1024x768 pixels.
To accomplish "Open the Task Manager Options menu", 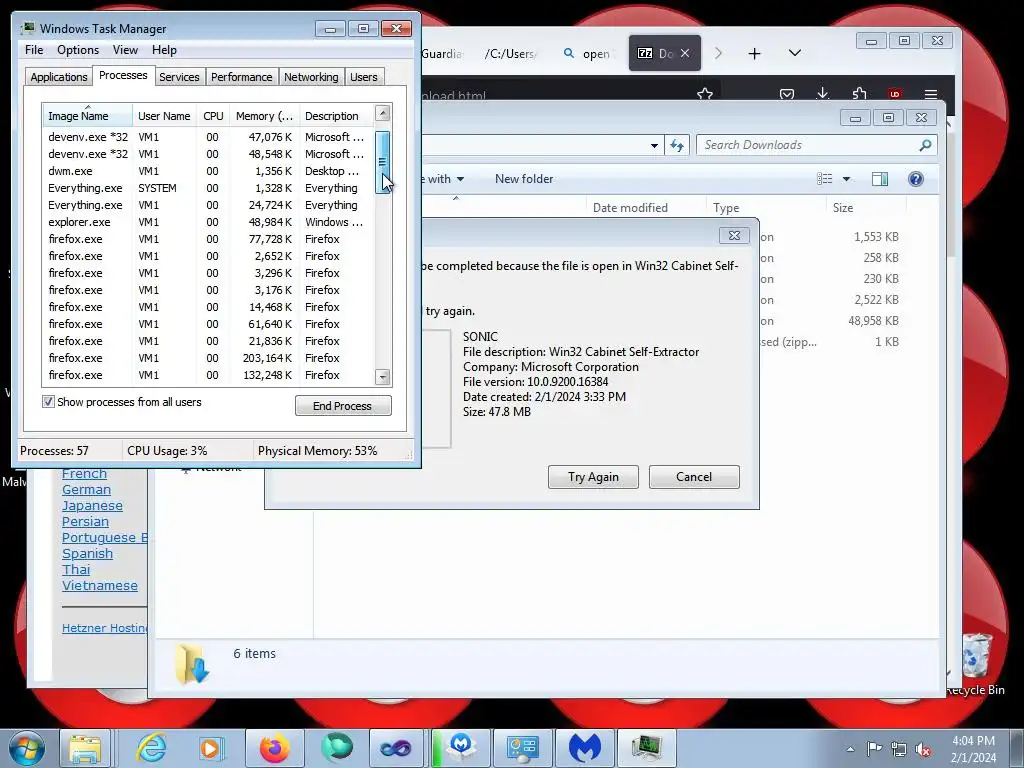I will tap(78, 50).
